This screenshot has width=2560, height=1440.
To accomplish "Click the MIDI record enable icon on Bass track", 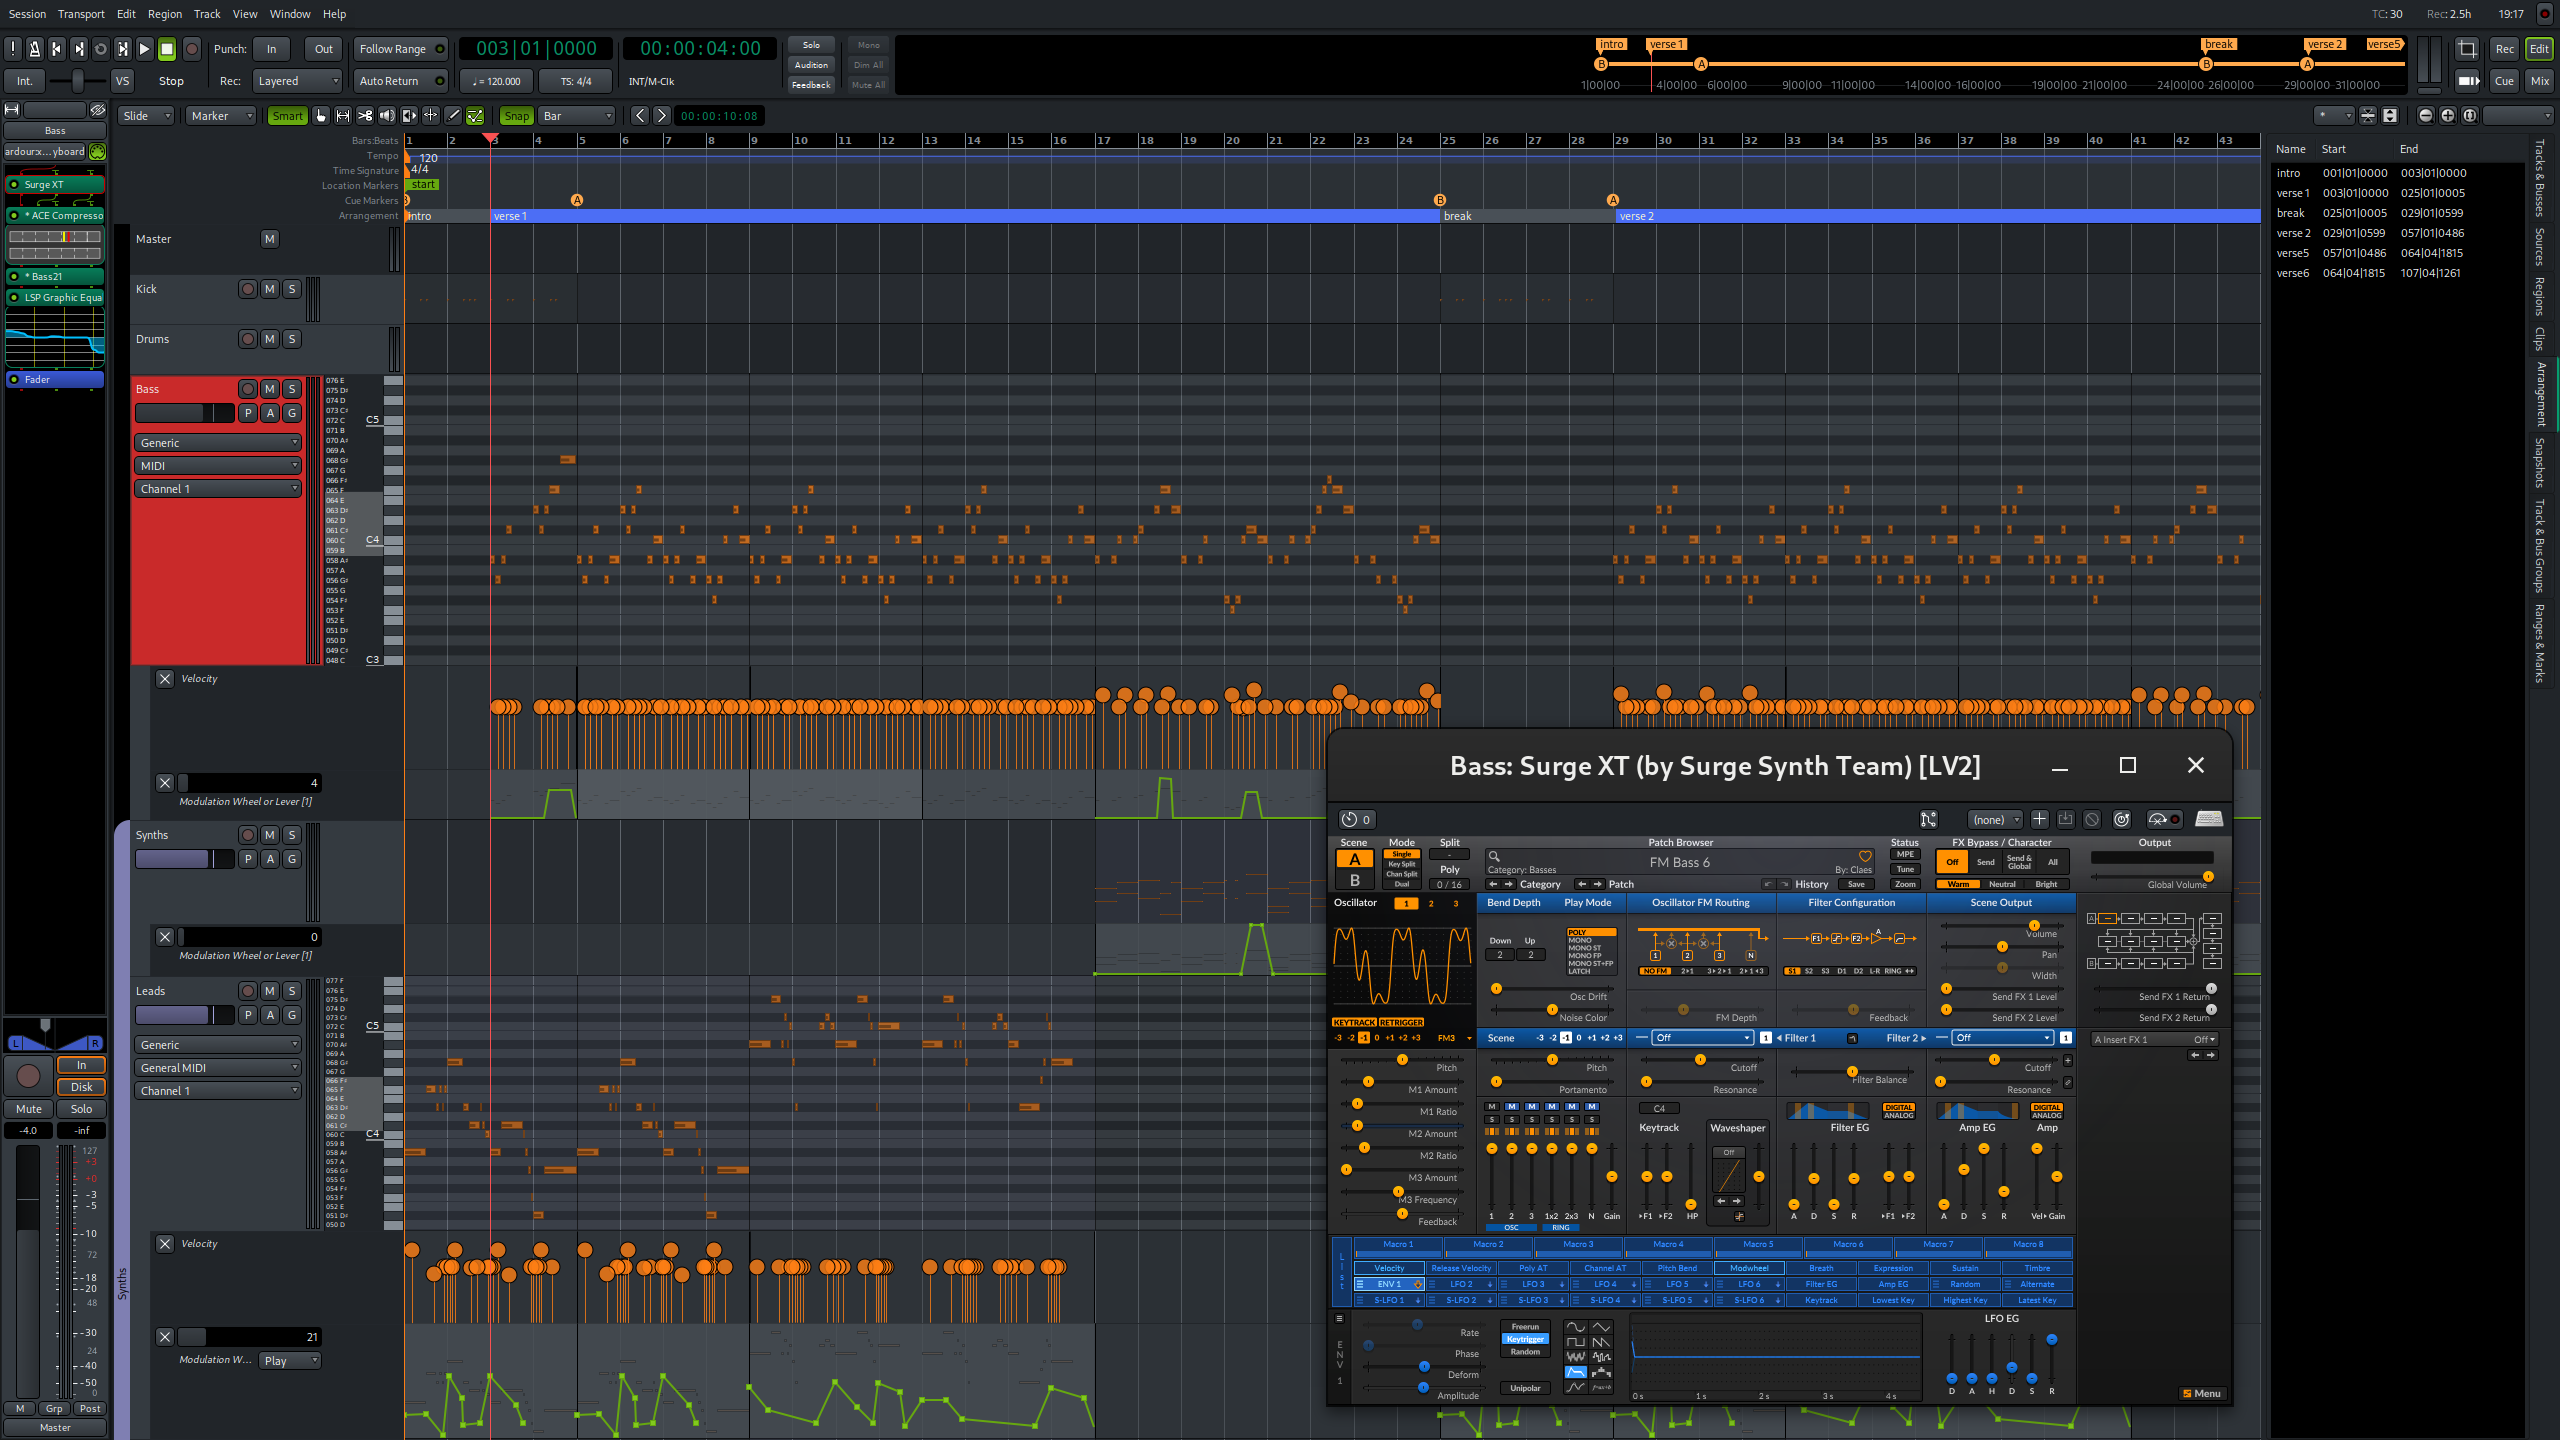I will (x=246, y=389).
